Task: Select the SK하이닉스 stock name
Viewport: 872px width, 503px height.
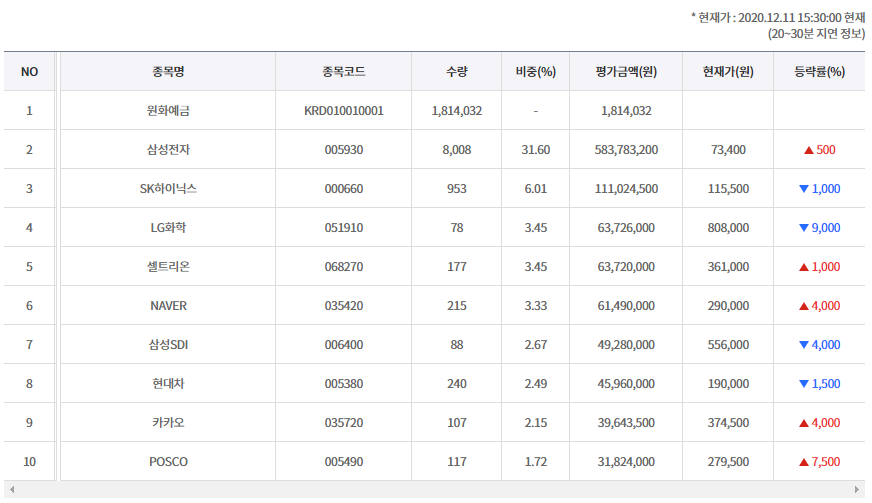Action: [x=168, y=189]
